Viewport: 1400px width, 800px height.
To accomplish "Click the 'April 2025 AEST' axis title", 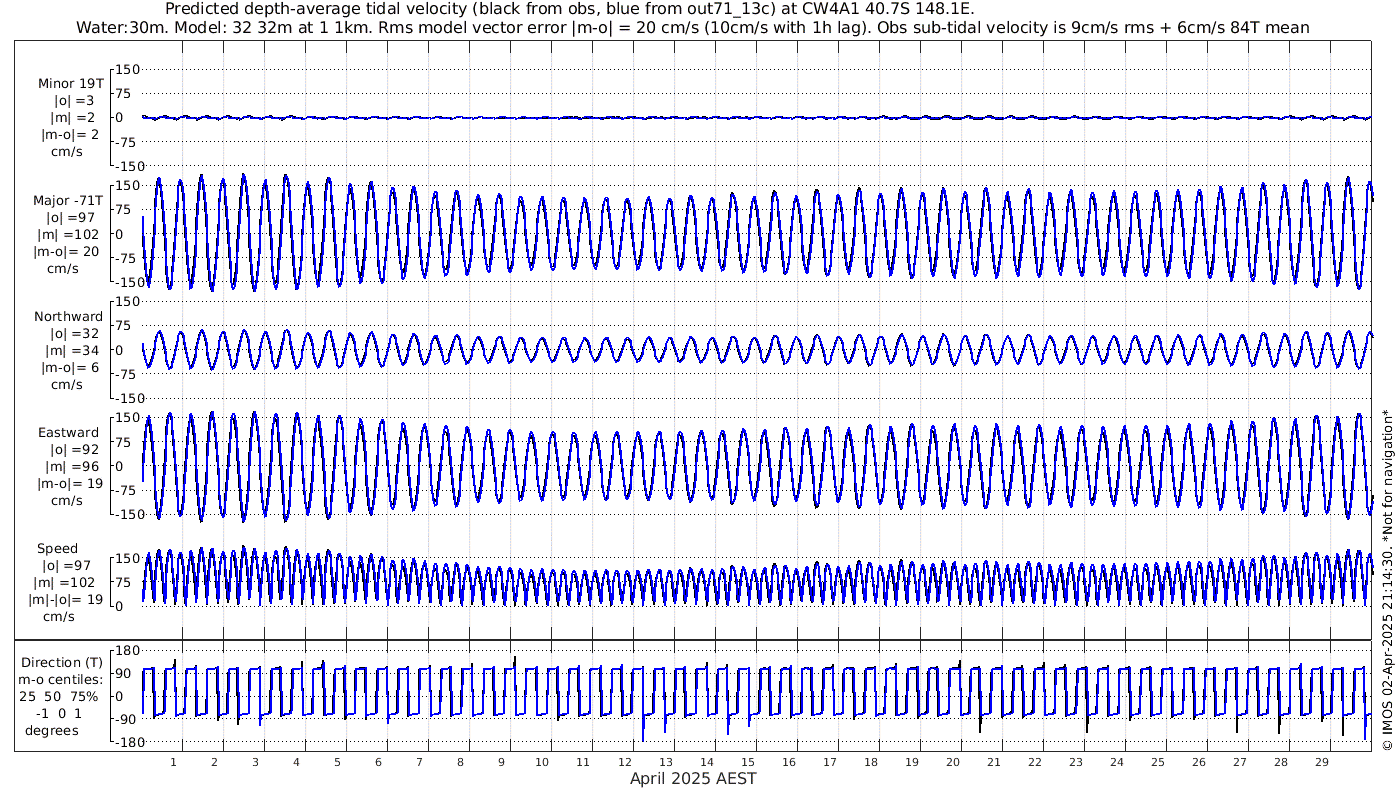I will tap(692, 779).
